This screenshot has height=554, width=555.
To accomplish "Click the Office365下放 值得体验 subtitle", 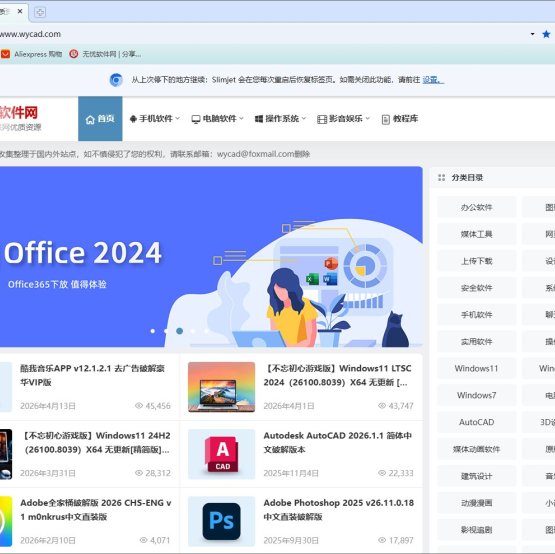I will (57, 284).
